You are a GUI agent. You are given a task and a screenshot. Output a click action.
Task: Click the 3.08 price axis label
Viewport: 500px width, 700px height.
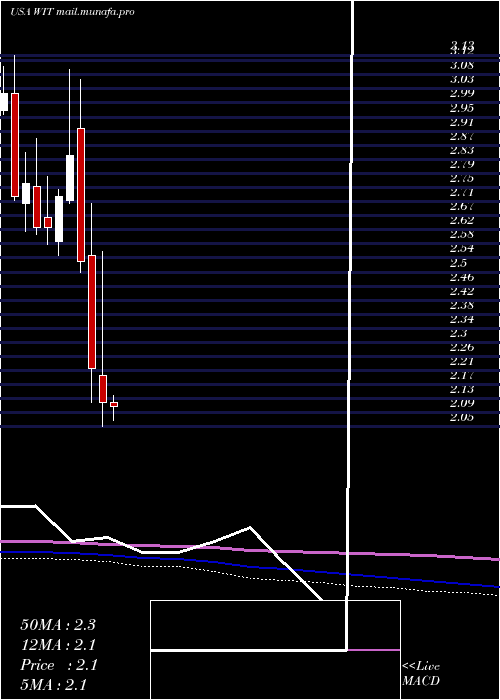coord(462,66)
